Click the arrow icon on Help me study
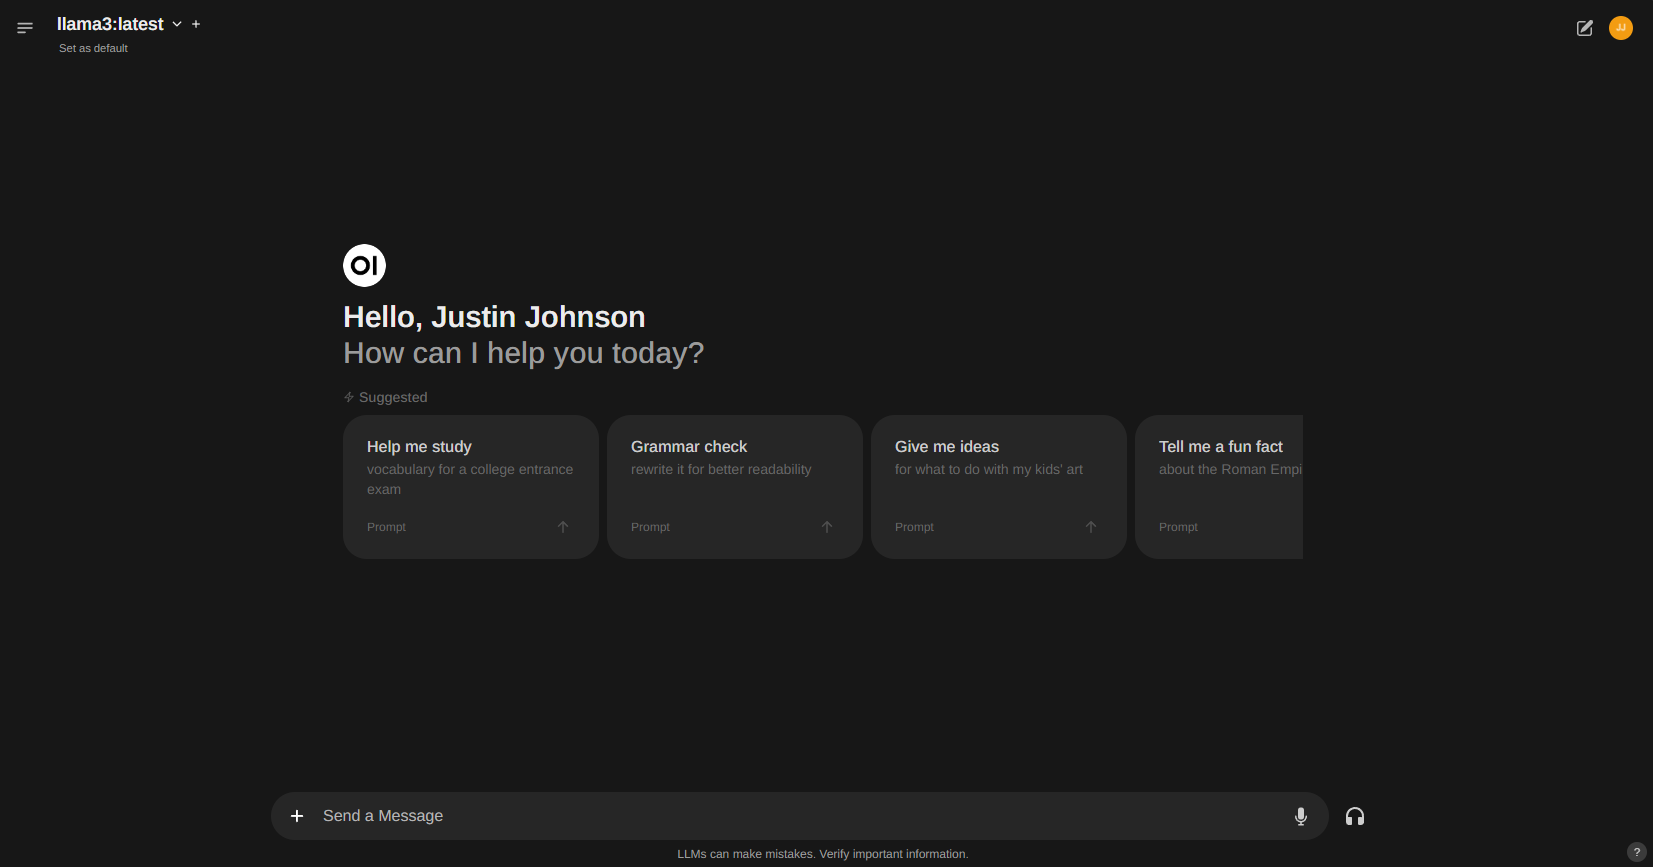Screen dimensions: 1653x867 (563, 527)
